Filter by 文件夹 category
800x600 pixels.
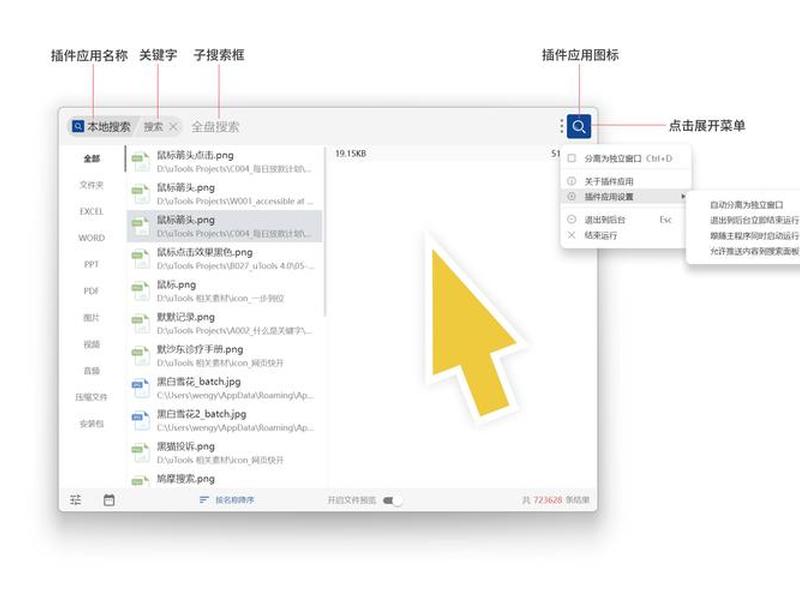(x=92, y=185)
